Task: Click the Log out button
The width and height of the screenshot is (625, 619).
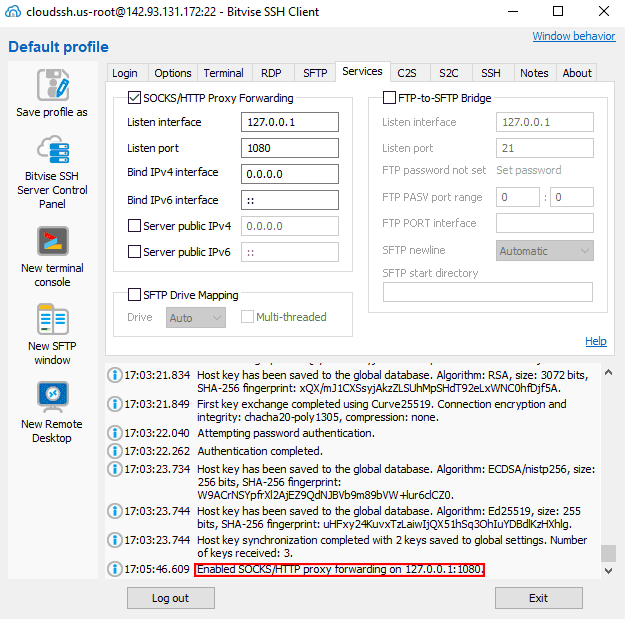Action: (171, 598)
